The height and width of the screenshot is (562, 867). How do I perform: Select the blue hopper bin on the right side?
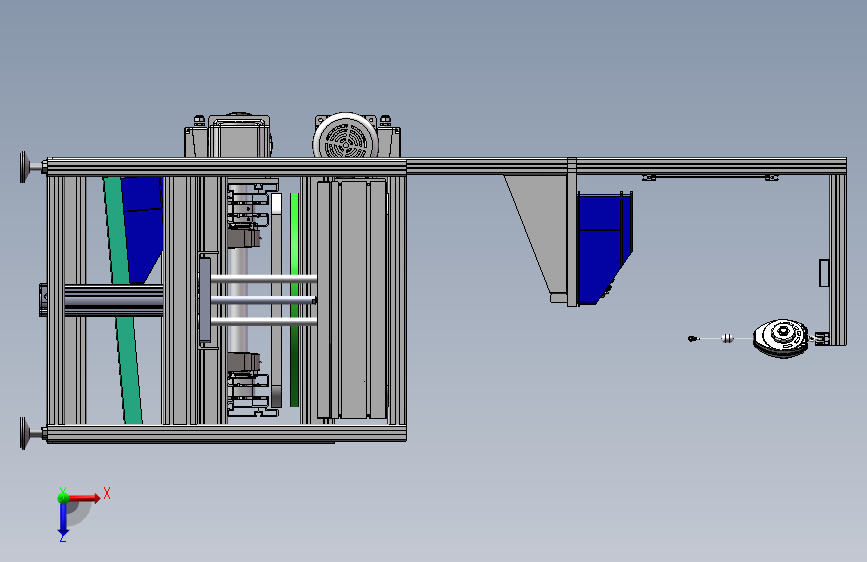click(x=604, y=247)
